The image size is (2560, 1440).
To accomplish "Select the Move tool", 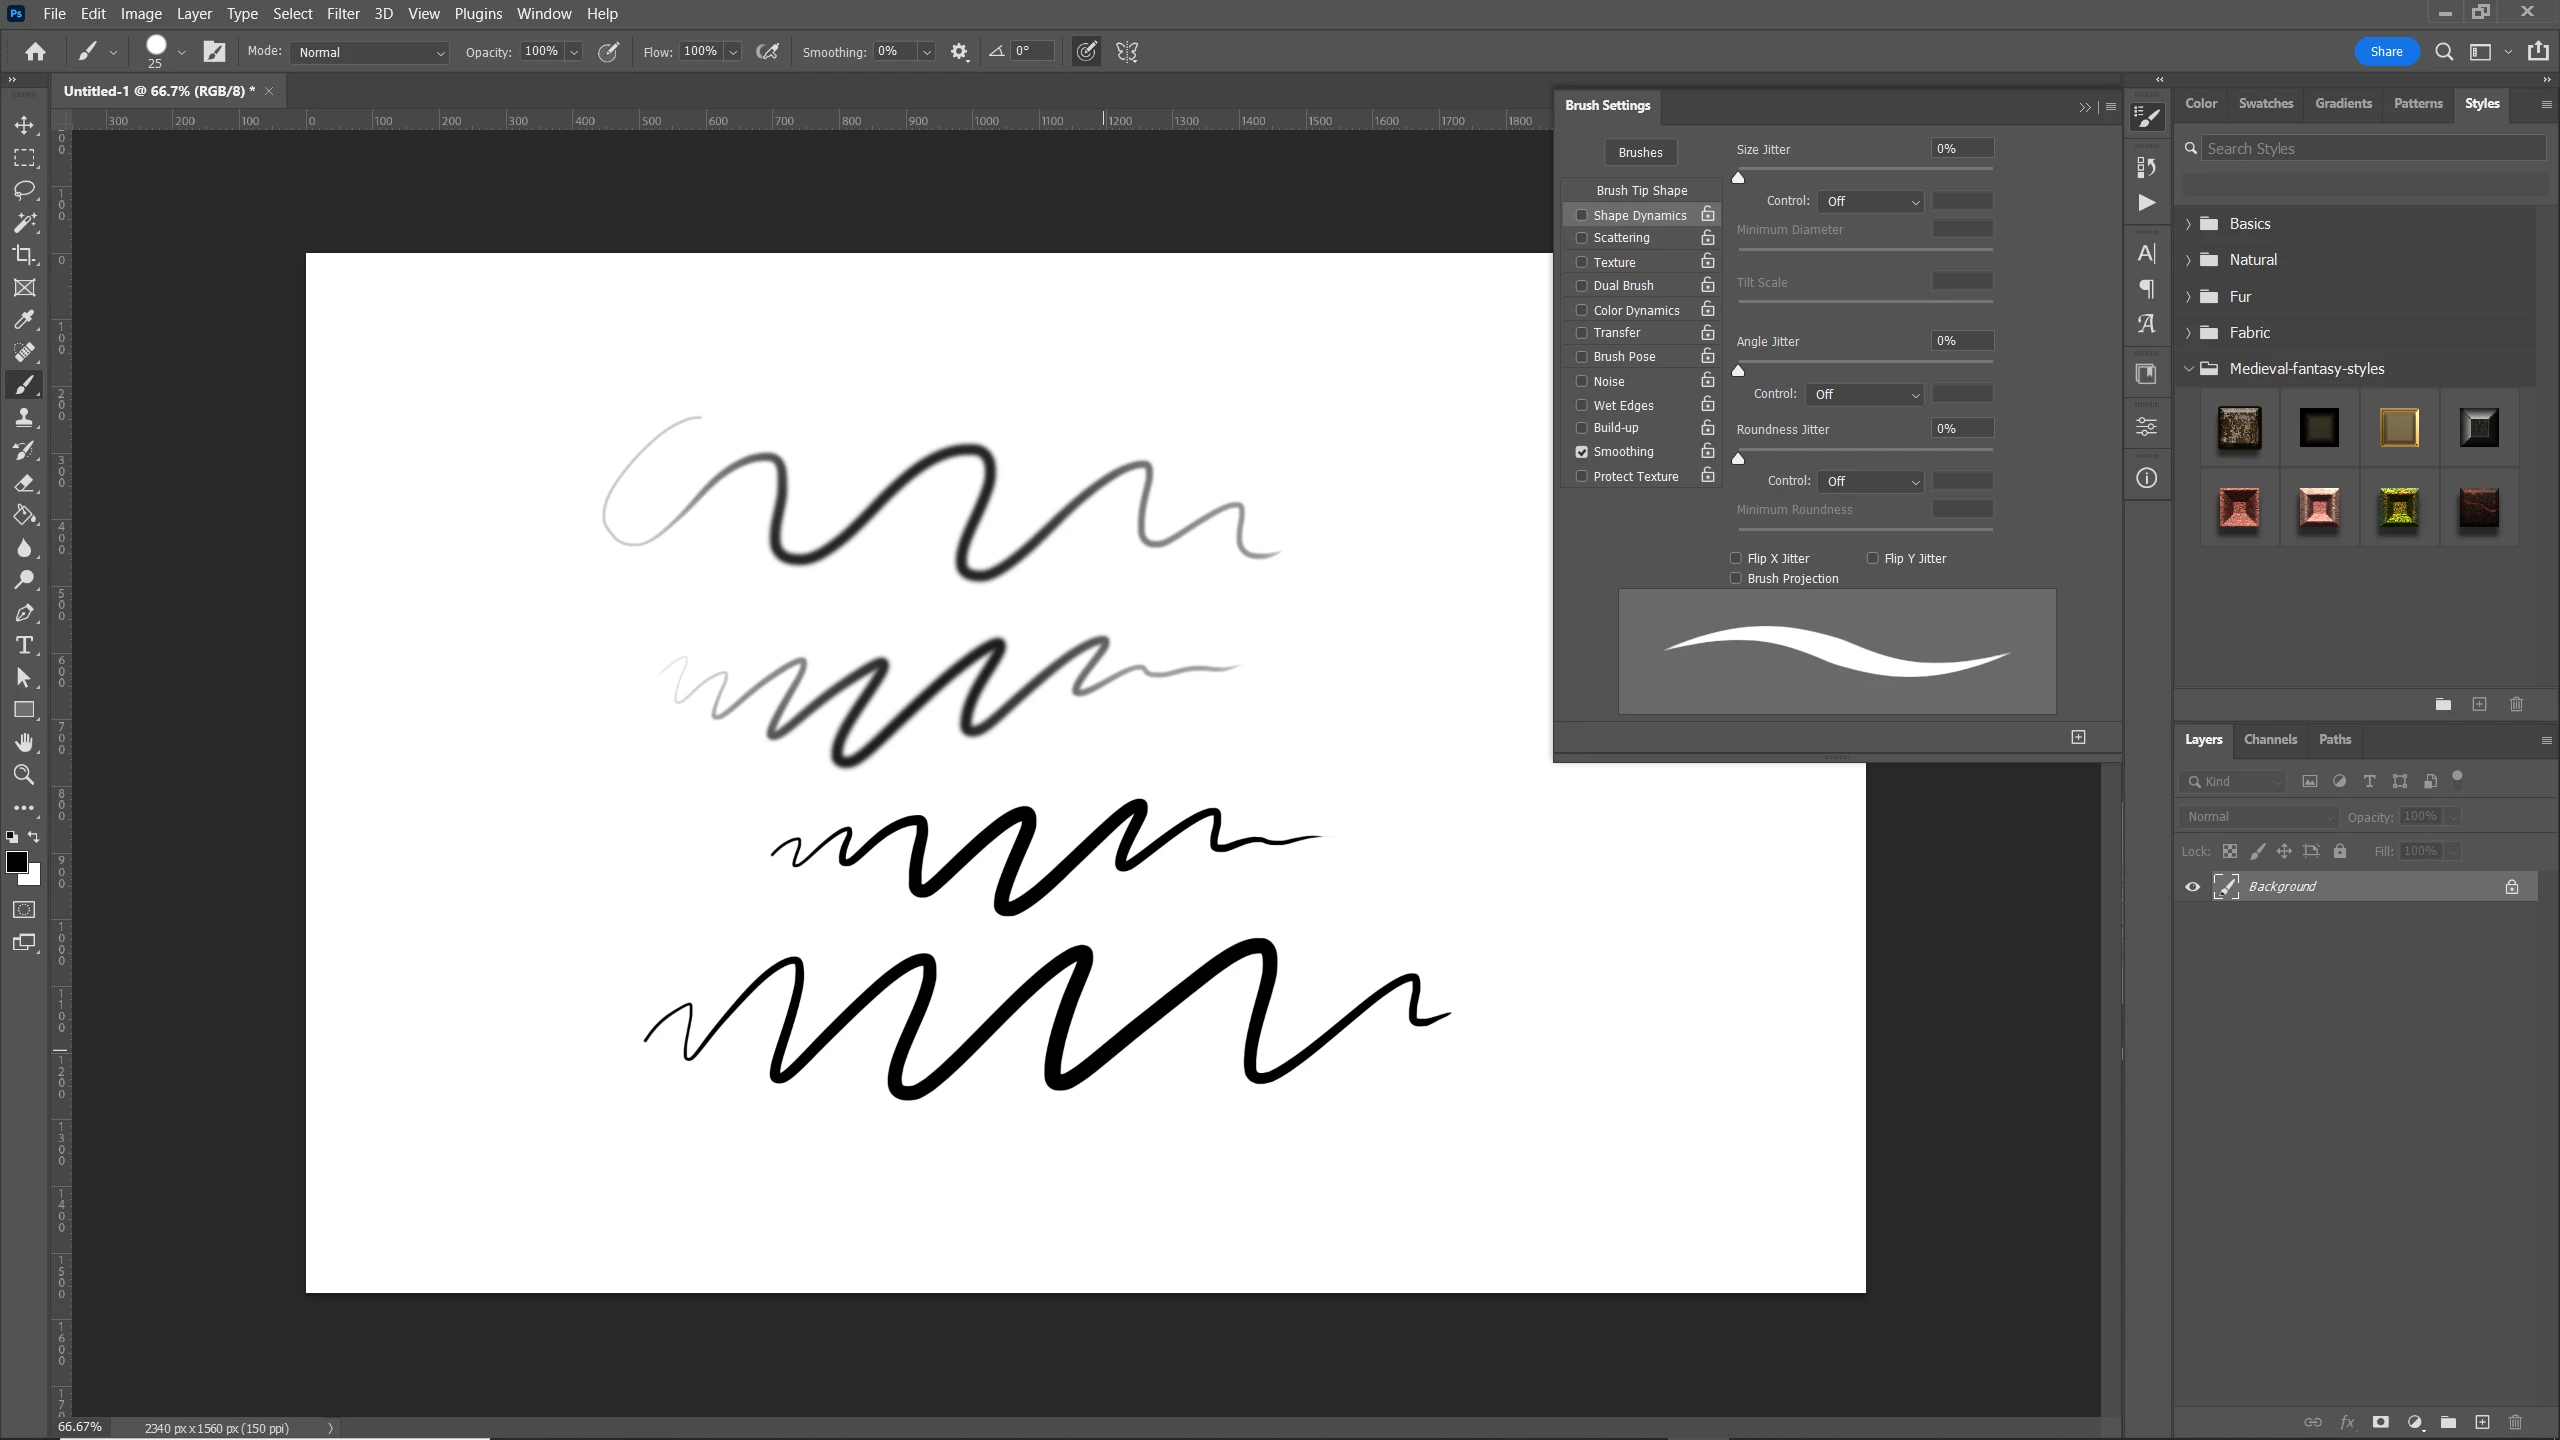I will pos(24,125).
